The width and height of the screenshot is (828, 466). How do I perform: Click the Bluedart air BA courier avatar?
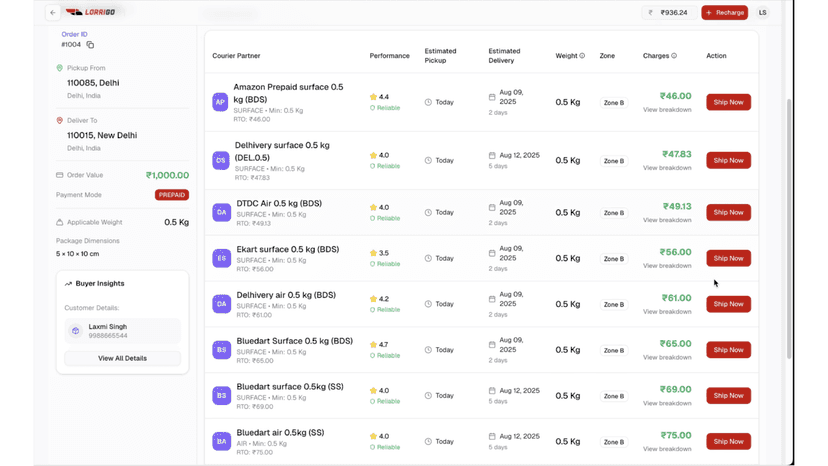click(x=221, y=441)
